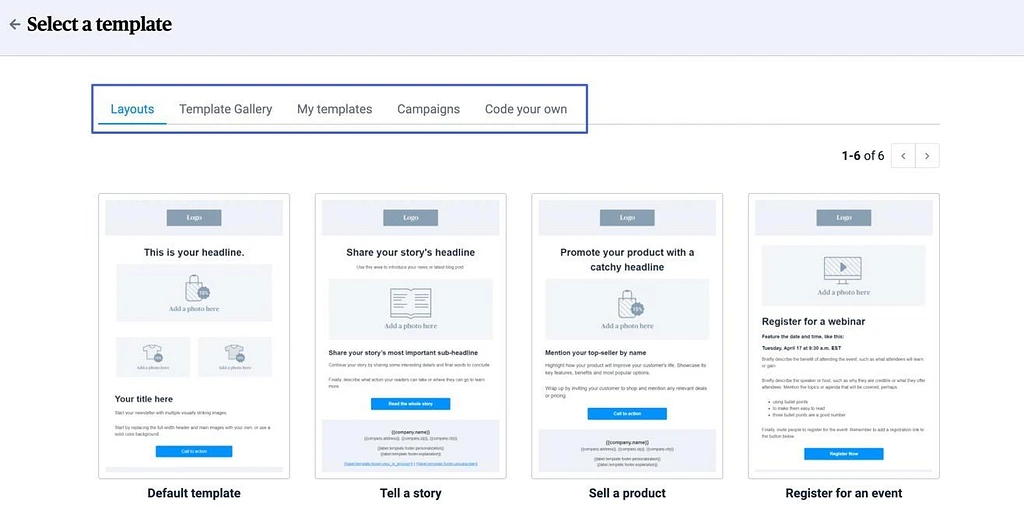1024x526 pixels.
Task: Select the Code your own tab
Action: coord(526,109)
